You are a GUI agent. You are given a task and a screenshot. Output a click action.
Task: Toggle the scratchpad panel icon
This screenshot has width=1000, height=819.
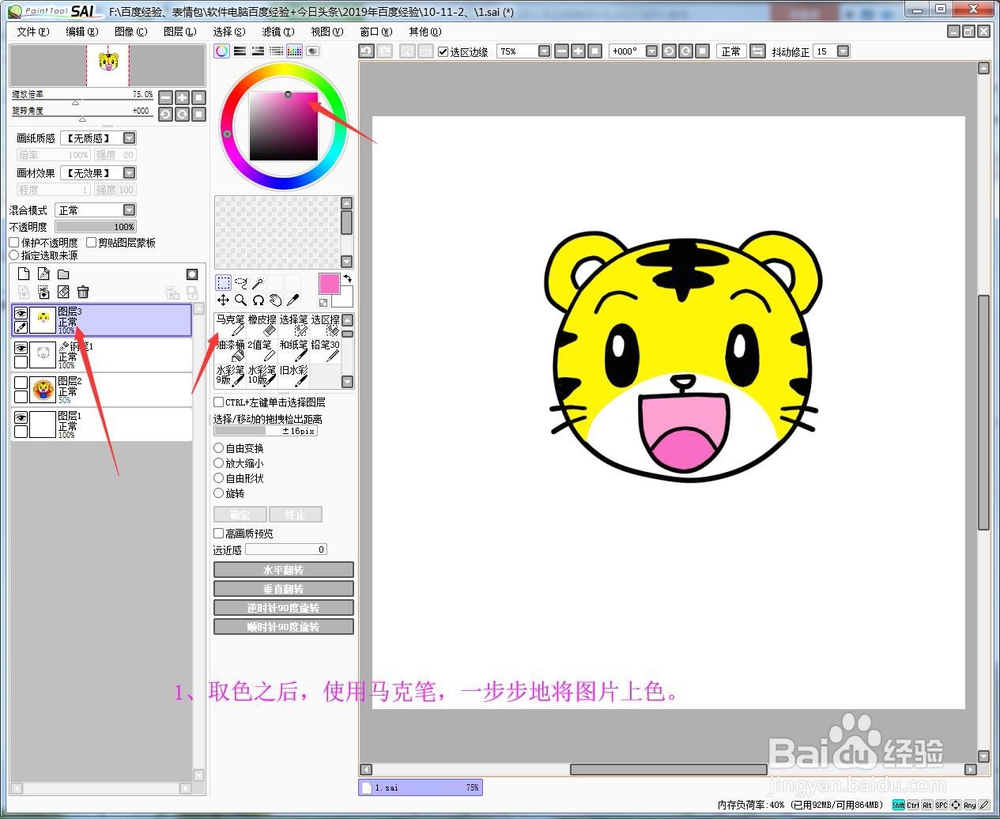pos(313,51)
